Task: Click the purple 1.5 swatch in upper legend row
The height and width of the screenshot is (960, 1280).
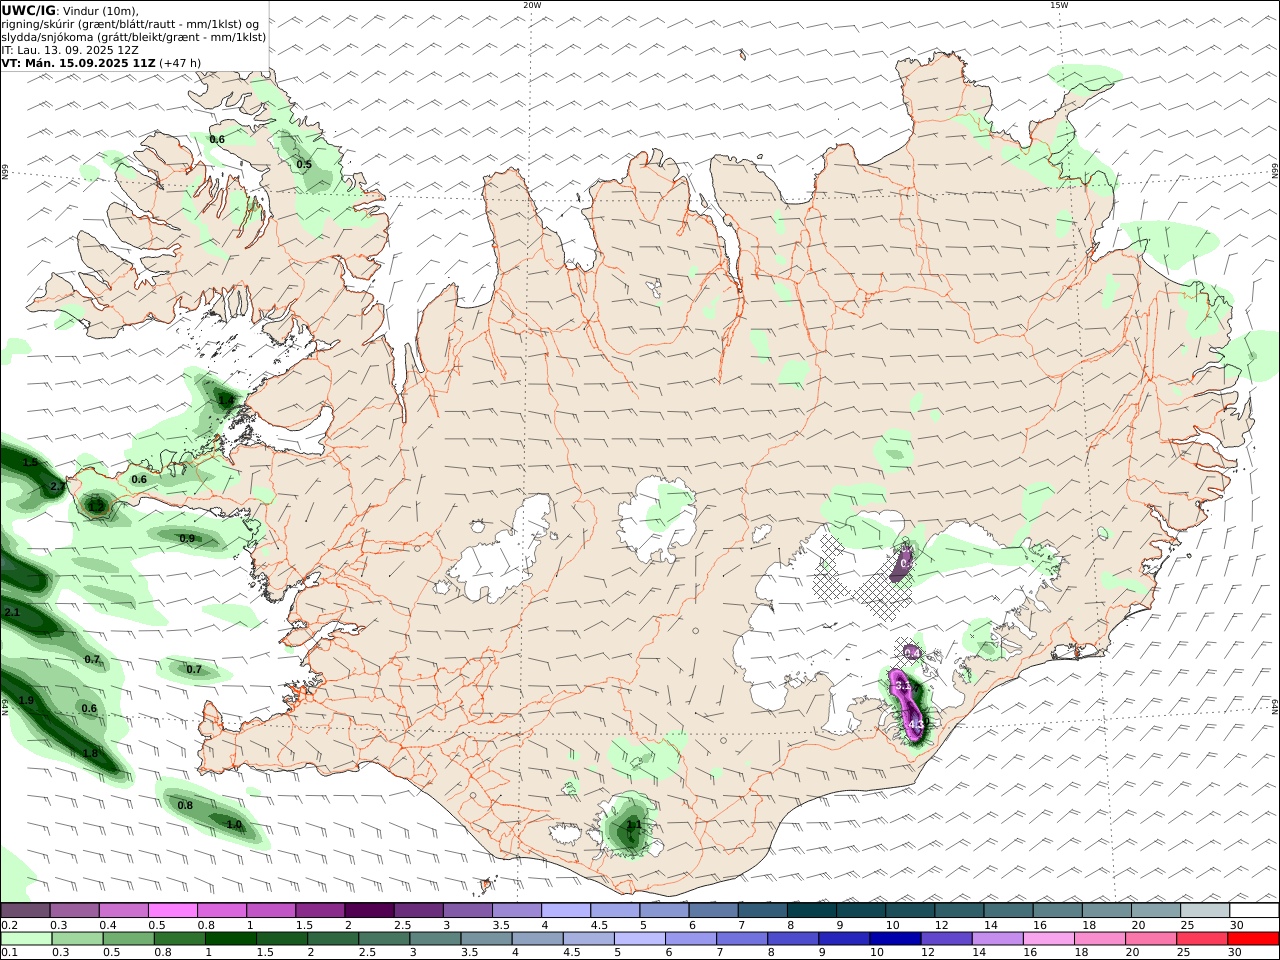Action: 320,910
